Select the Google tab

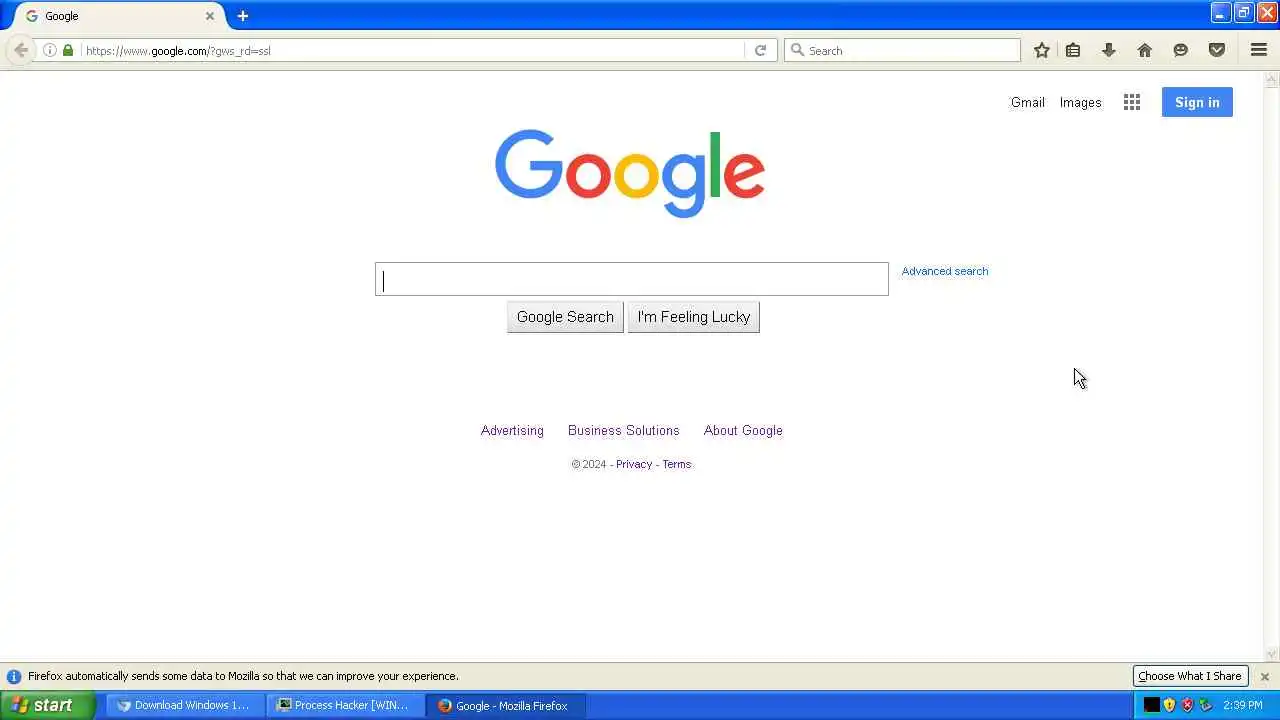120,16
